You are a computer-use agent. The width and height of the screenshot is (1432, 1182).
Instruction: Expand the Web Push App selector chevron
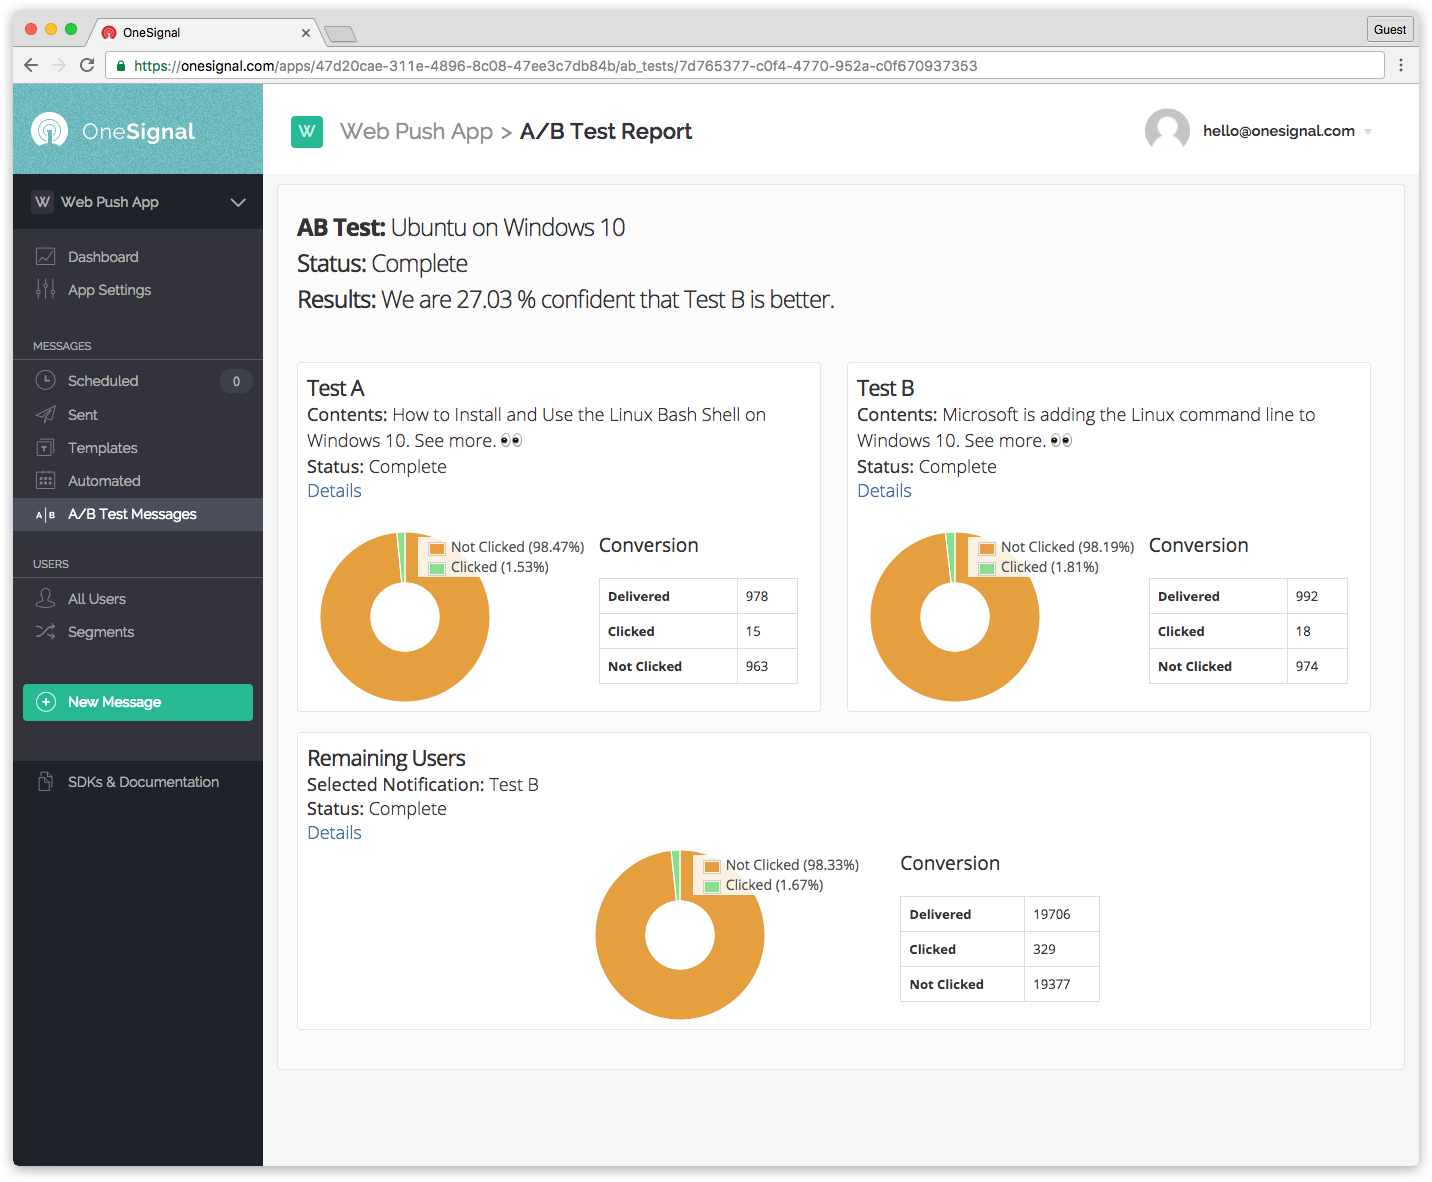click(238, 202)
